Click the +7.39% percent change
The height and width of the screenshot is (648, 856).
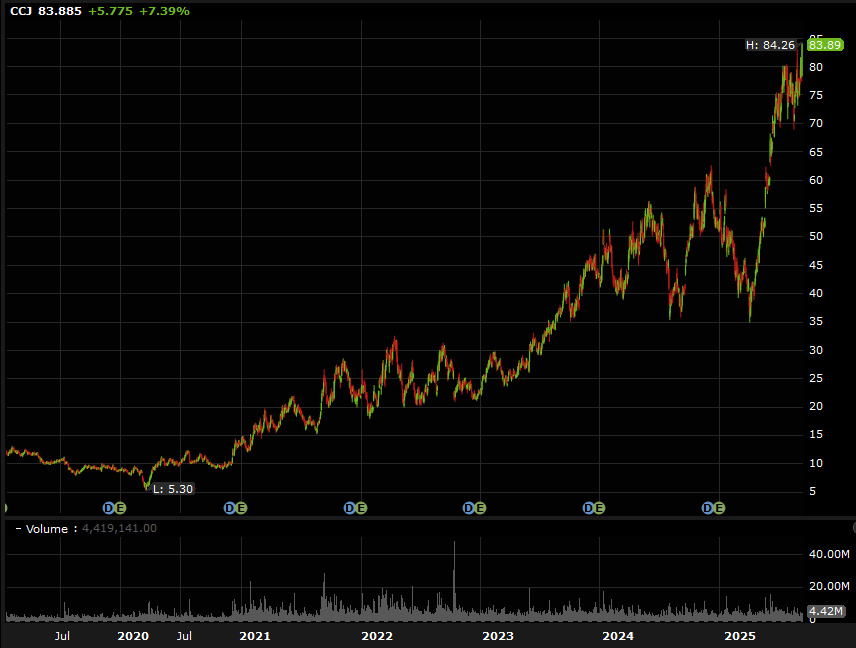tap(164, 11)
